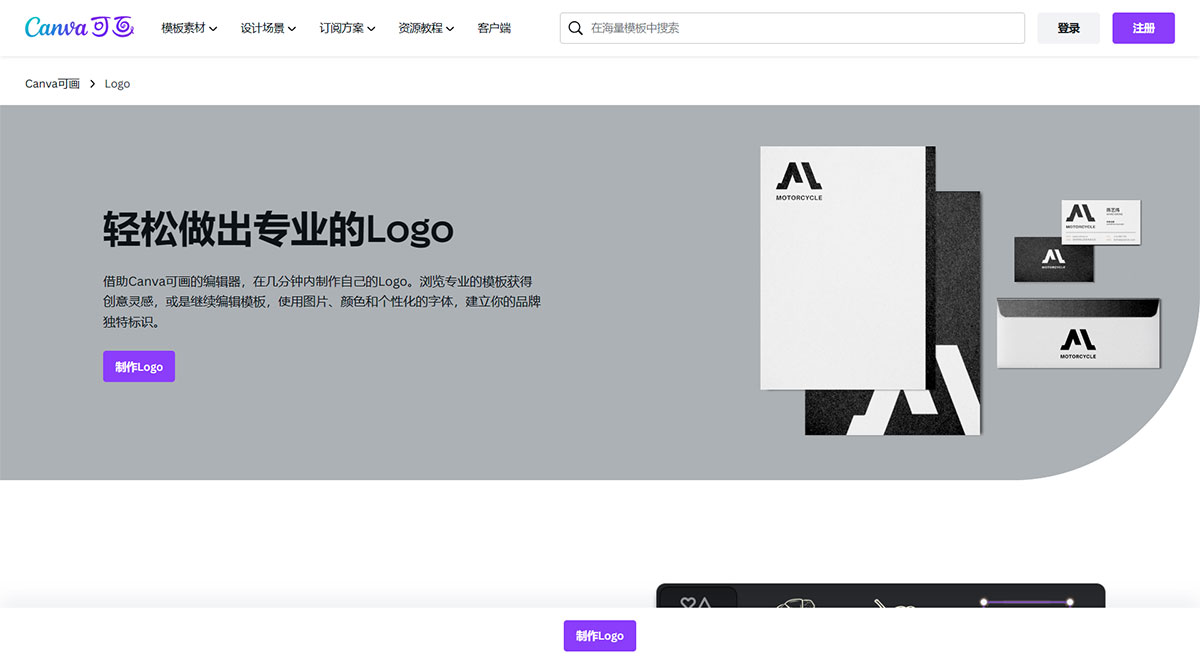Click the 登录 button
The image size is (1200, 664).
coord(1068,27)
